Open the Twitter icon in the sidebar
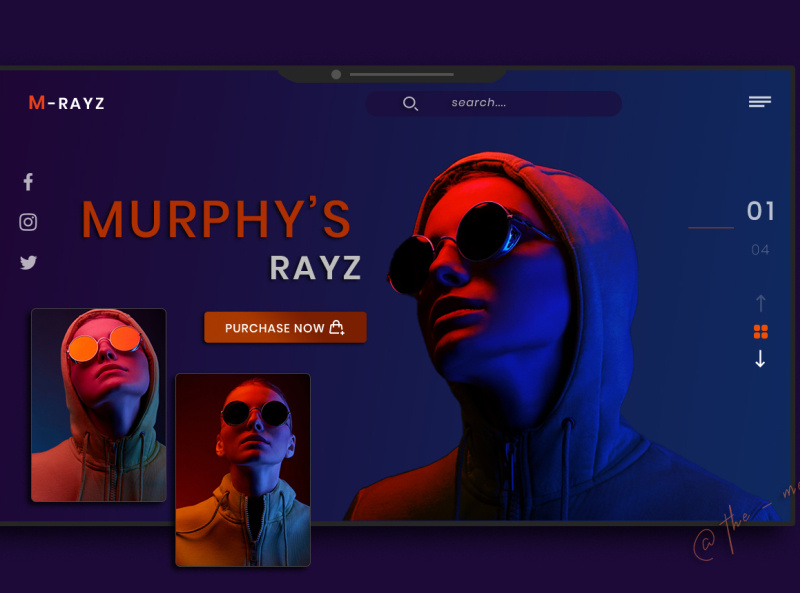The image size is (800, 593). (x=28, y=262)
